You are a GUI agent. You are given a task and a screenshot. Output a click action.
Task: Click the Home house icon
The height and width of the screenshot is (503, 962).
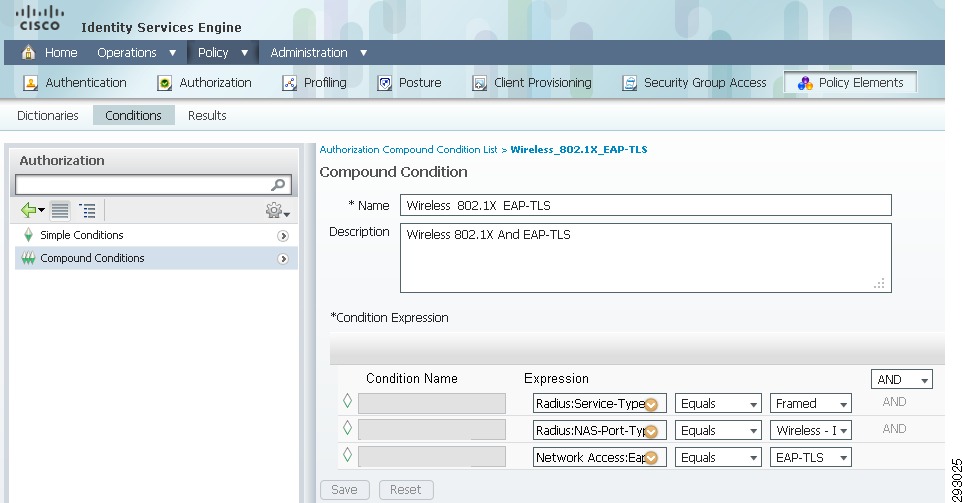coord(28,53)
